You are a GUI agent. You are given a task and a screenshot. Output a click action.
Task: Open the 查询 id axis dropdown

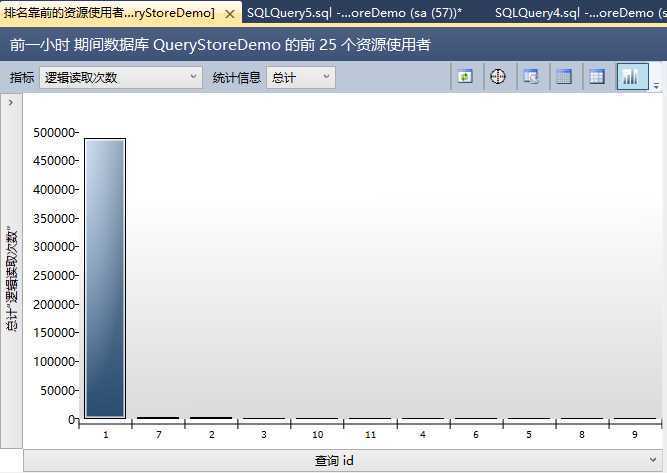click(345, 461)
